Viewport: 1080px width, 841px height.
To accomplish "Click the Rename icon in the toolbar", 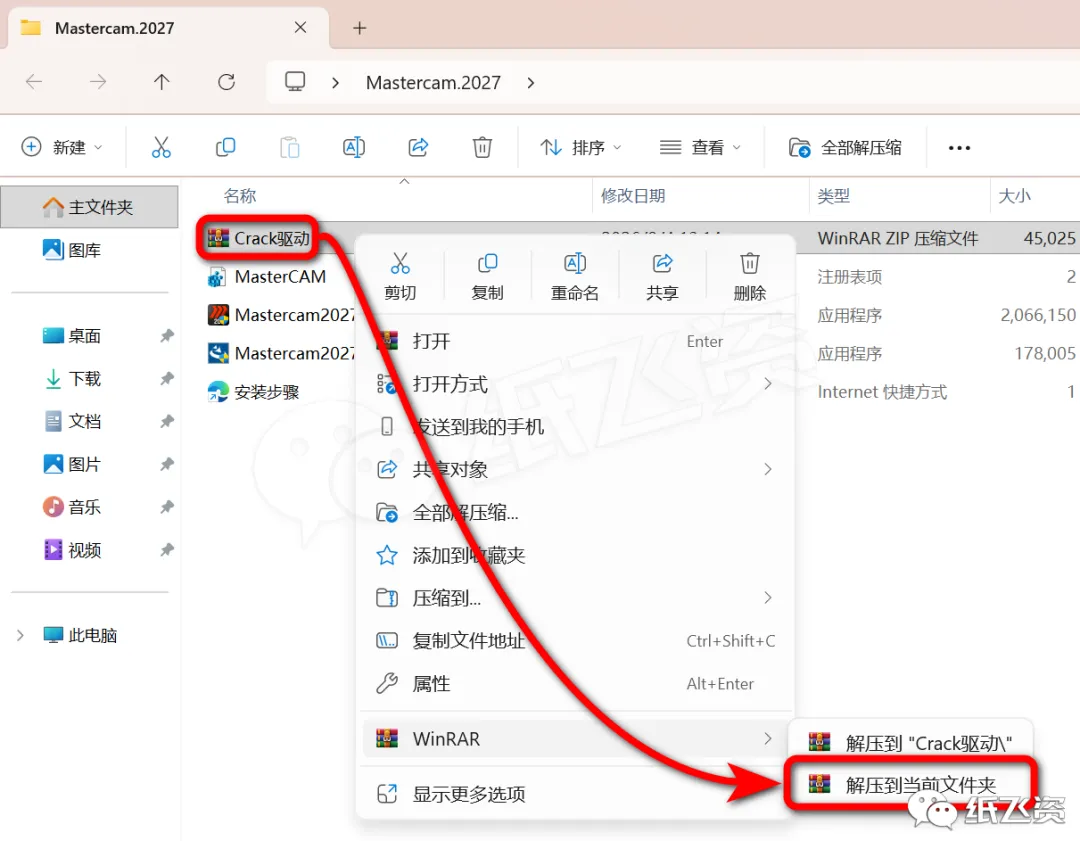I will [354, 147].
